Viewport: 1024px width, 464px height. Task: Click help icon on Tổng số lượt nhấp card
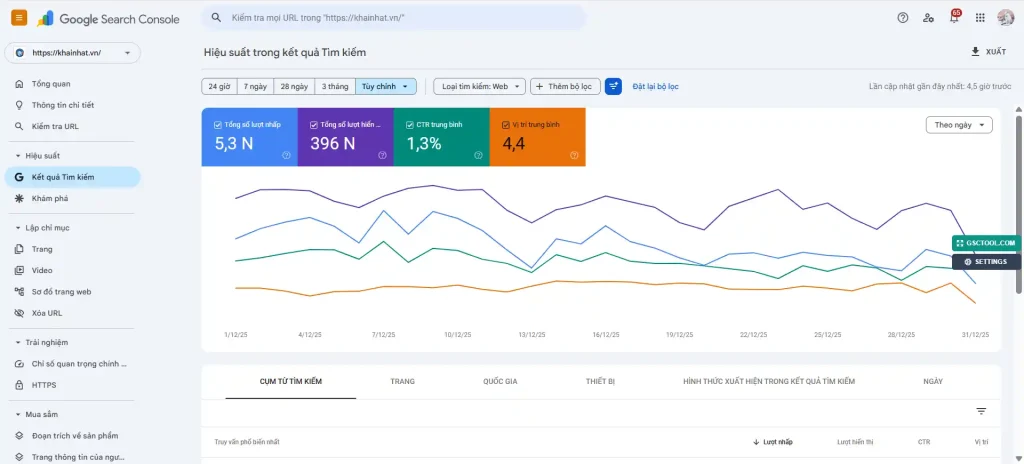[x=286, y=156]
